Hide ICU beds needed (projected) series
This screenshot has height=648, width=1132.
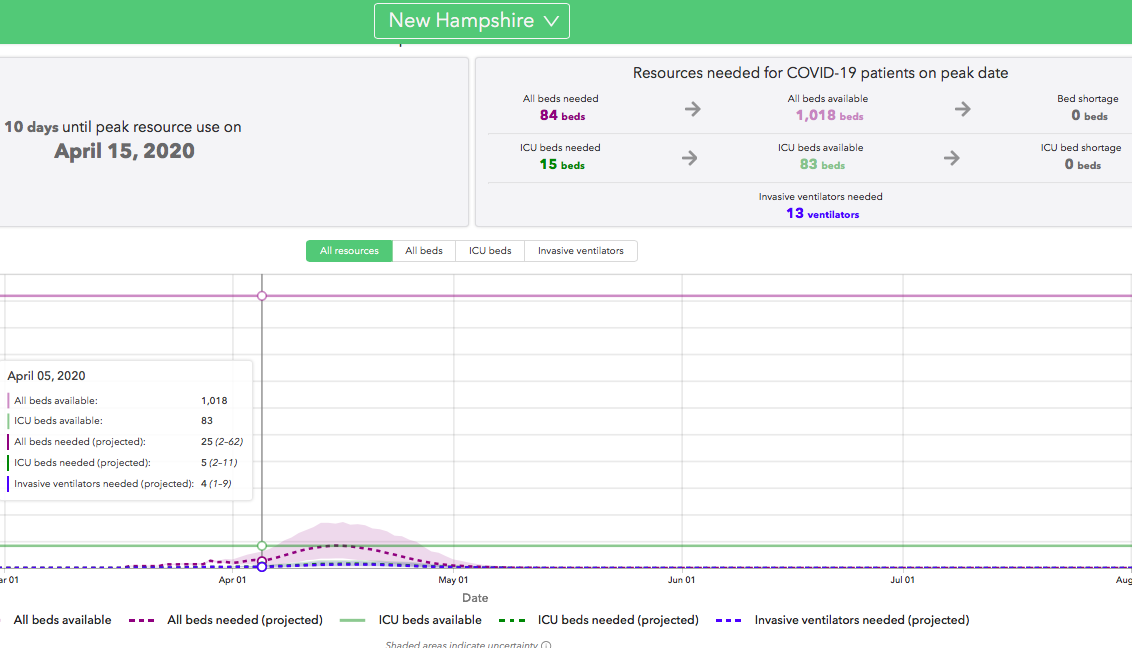[x=601, y=620]
